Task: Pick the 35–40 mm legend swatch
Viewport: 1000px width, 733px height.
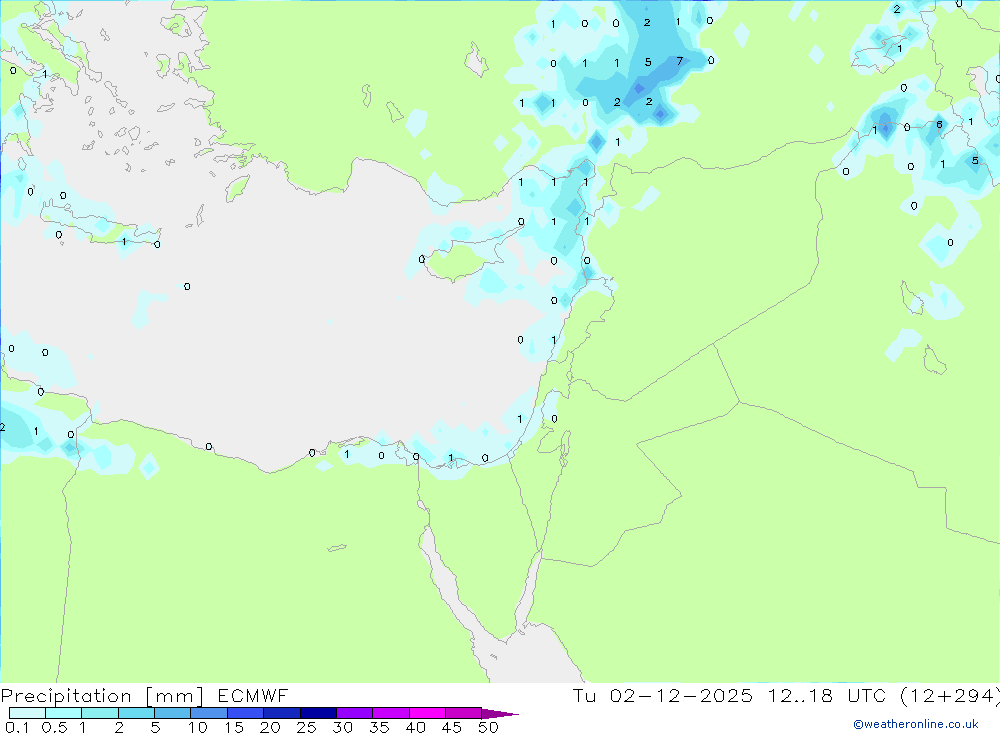Action: point(390,713)
